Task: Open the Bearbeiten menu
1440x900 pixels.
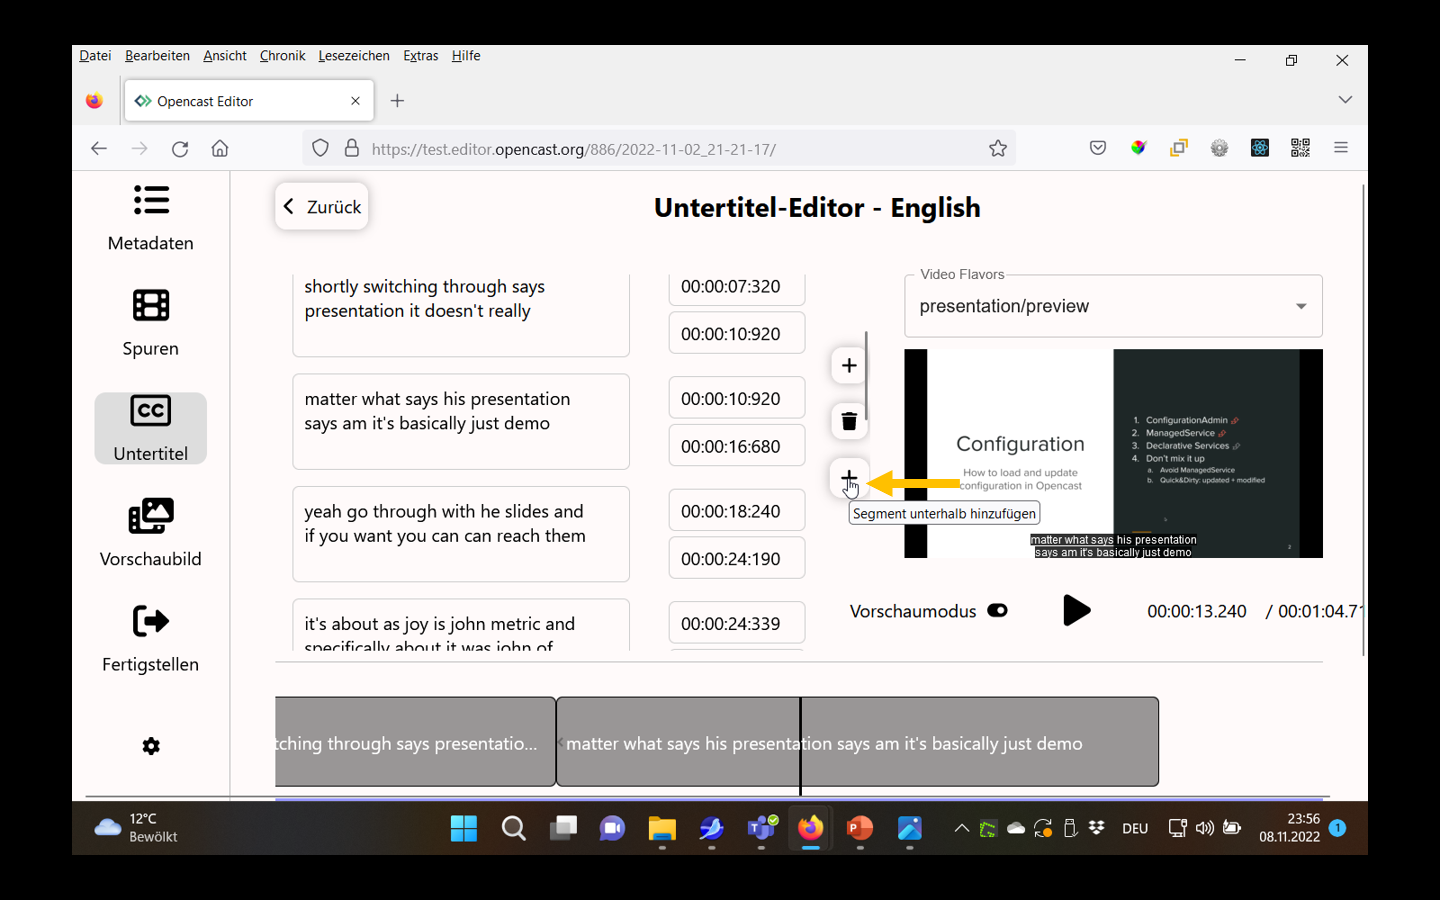Action: coord(157,55)
